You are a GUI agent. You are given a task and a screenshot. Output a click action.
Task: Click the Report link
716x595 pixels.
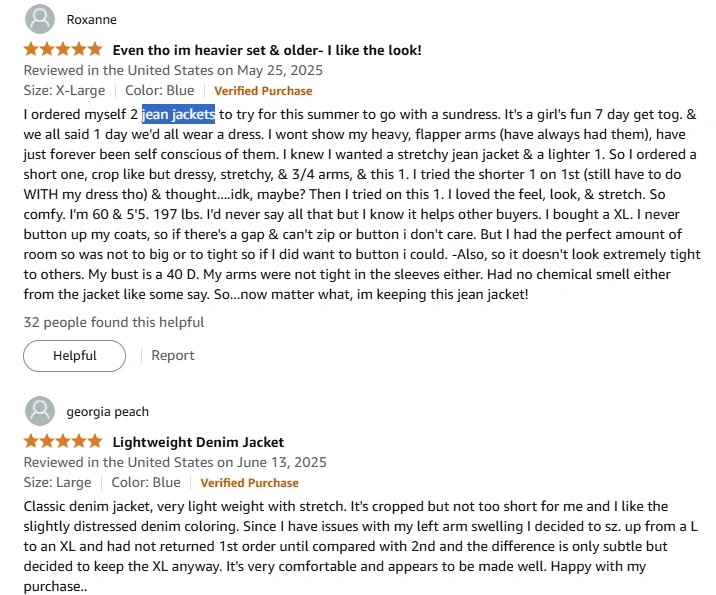173,355
